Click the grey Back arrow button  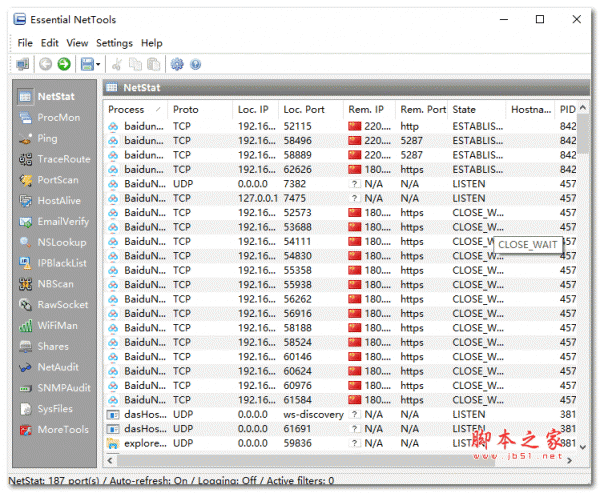(x=45, y=64)
